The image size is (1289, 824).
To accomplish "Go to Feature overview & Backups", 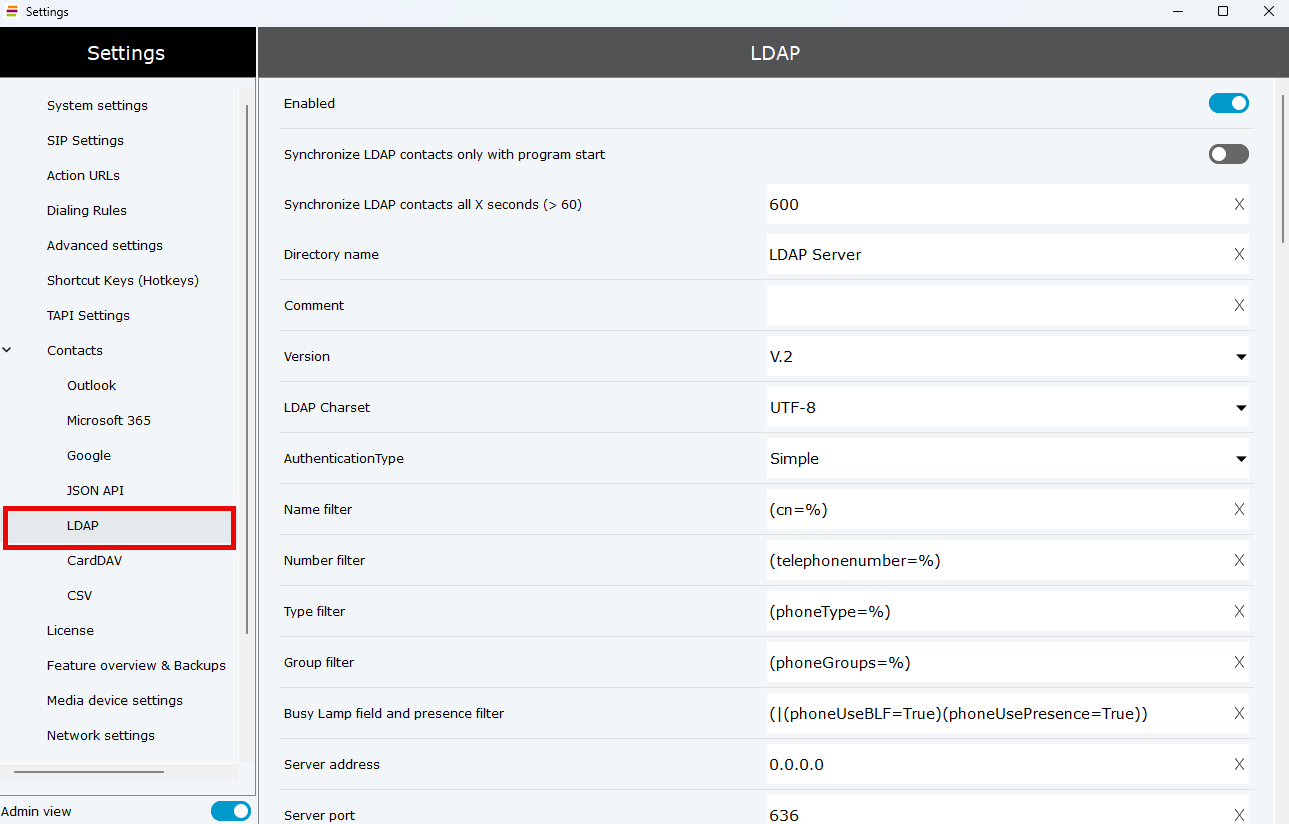I will [x=136, y=665].
